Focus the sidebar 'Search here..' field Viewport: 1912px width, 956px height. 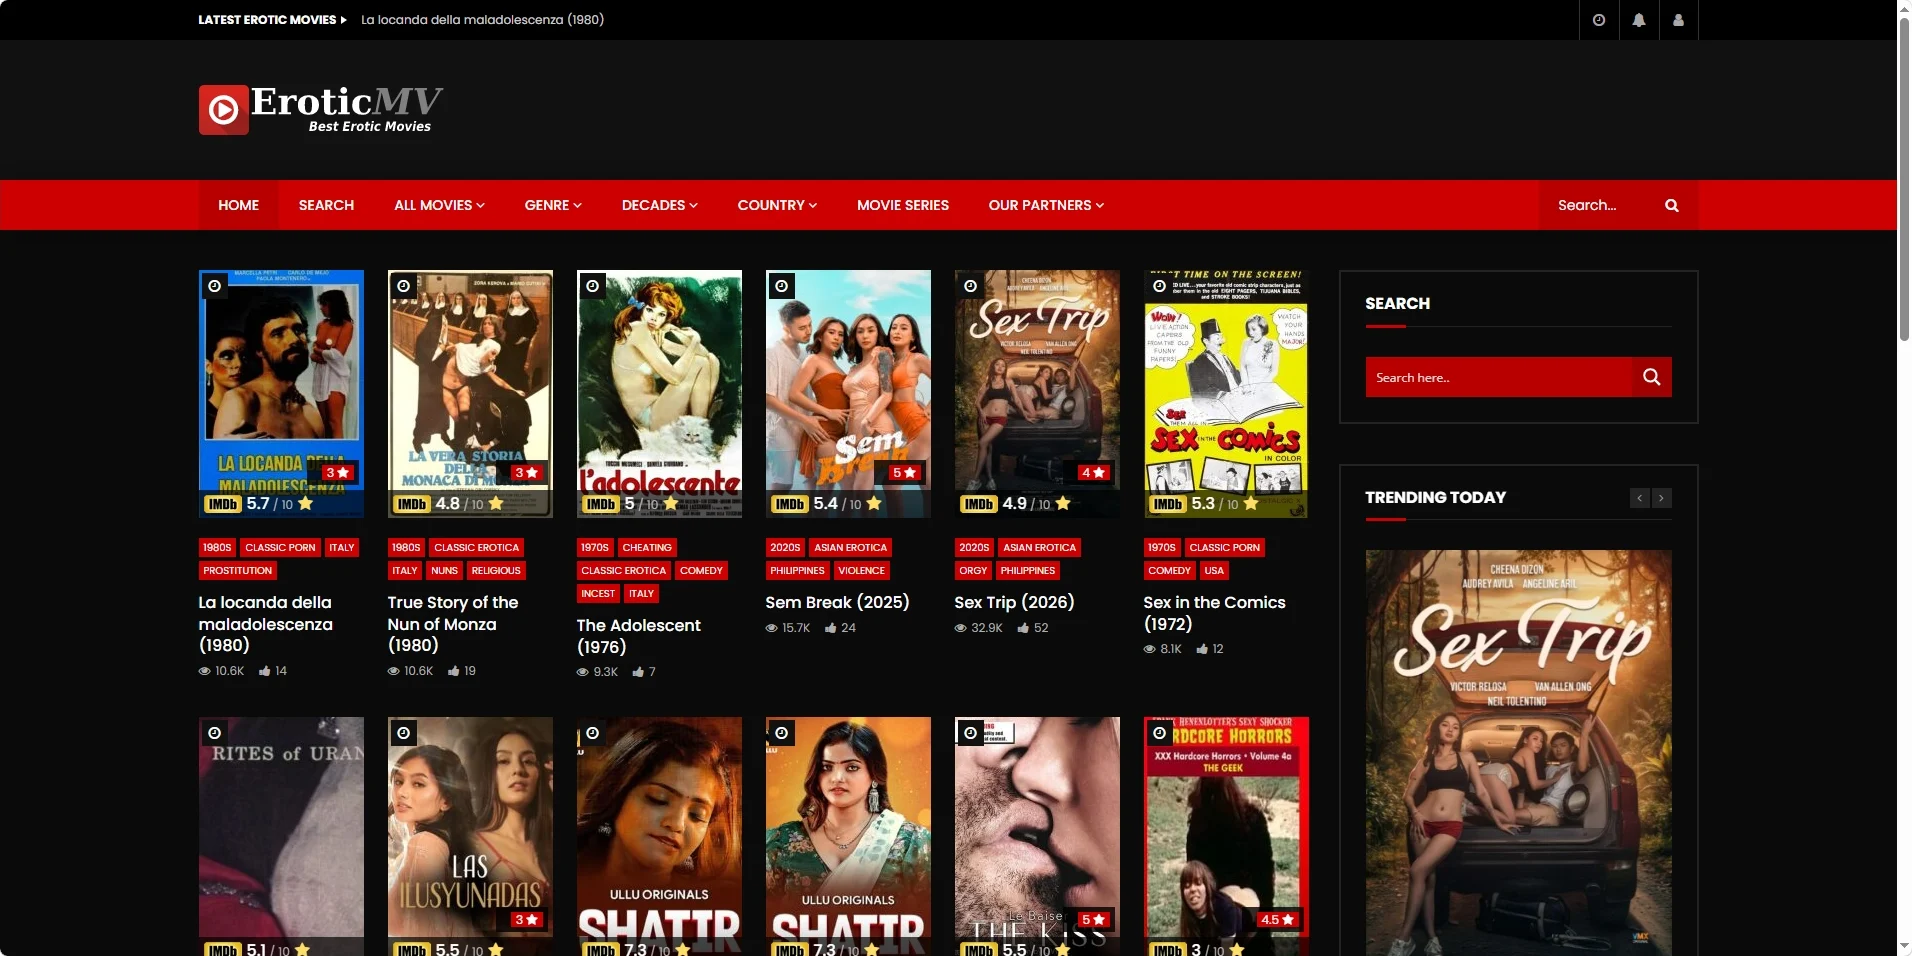(x=1499, y=377)
